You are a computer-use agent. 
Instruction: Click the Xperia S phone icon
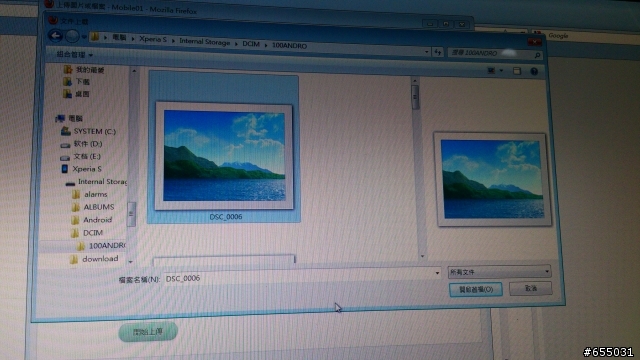[x=64, y=169]
